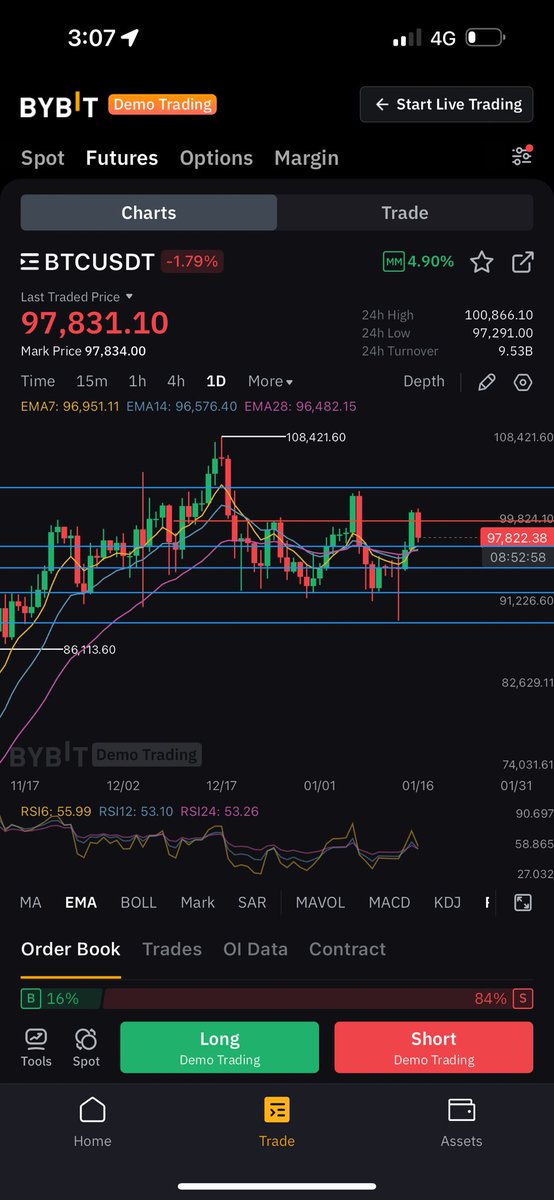Viewport: 554px width, 1200px height.
Task: Tap the MM 4.90% margin indicator
Action: pyautogui.click(x=419, y=261)
